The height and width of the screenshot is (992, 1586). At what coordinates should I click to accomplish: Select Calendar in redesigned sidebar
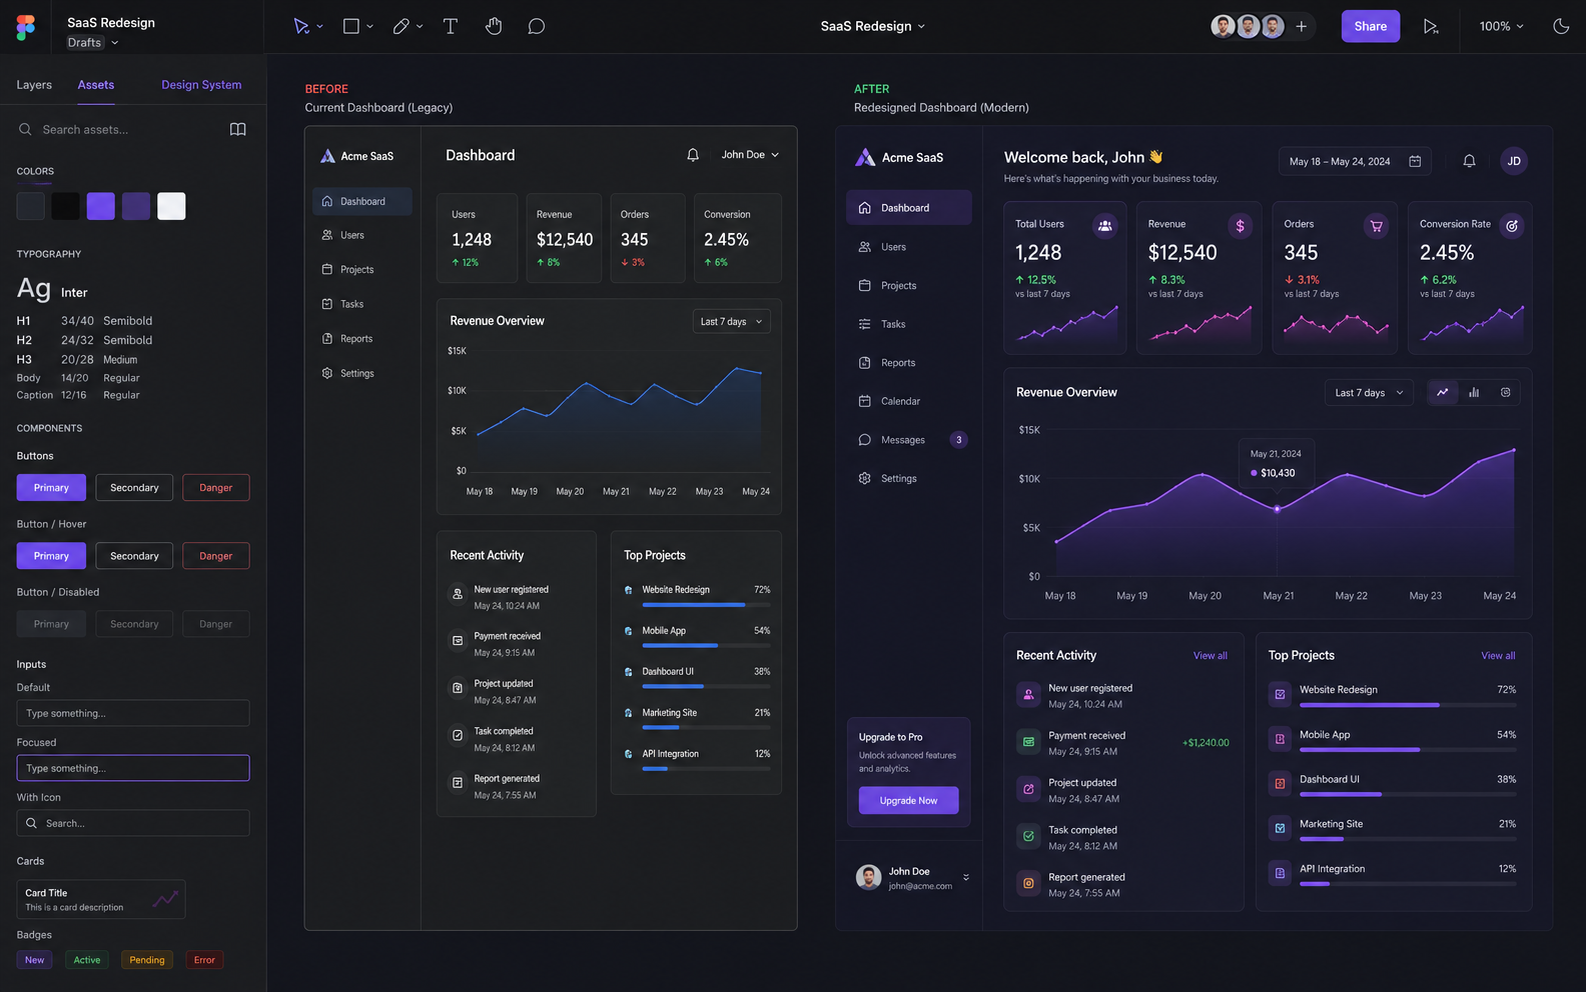pos(909,401)
